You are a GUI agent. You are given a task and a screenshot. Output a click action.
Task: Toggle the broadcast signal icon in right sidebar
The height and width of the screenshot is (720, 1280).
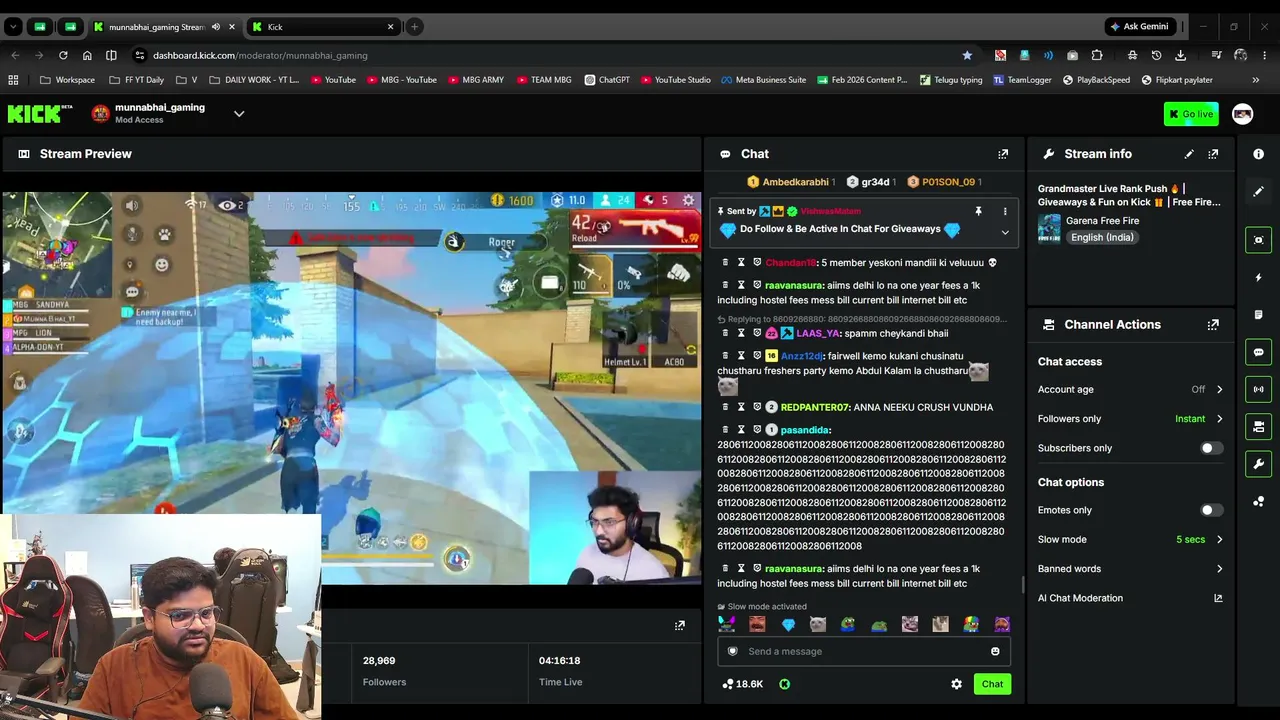click(1259, 389)
